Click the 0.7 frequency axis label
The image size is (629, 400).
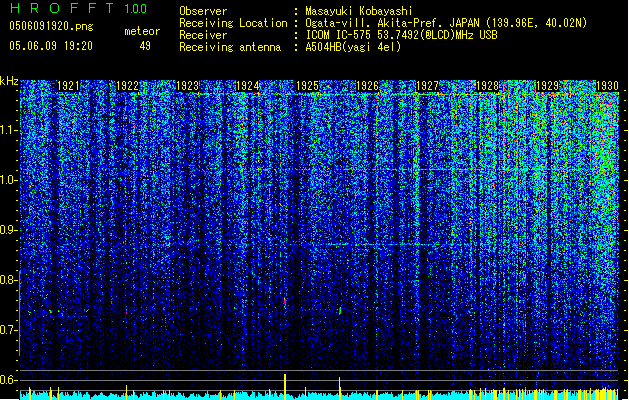pos(9,330)
